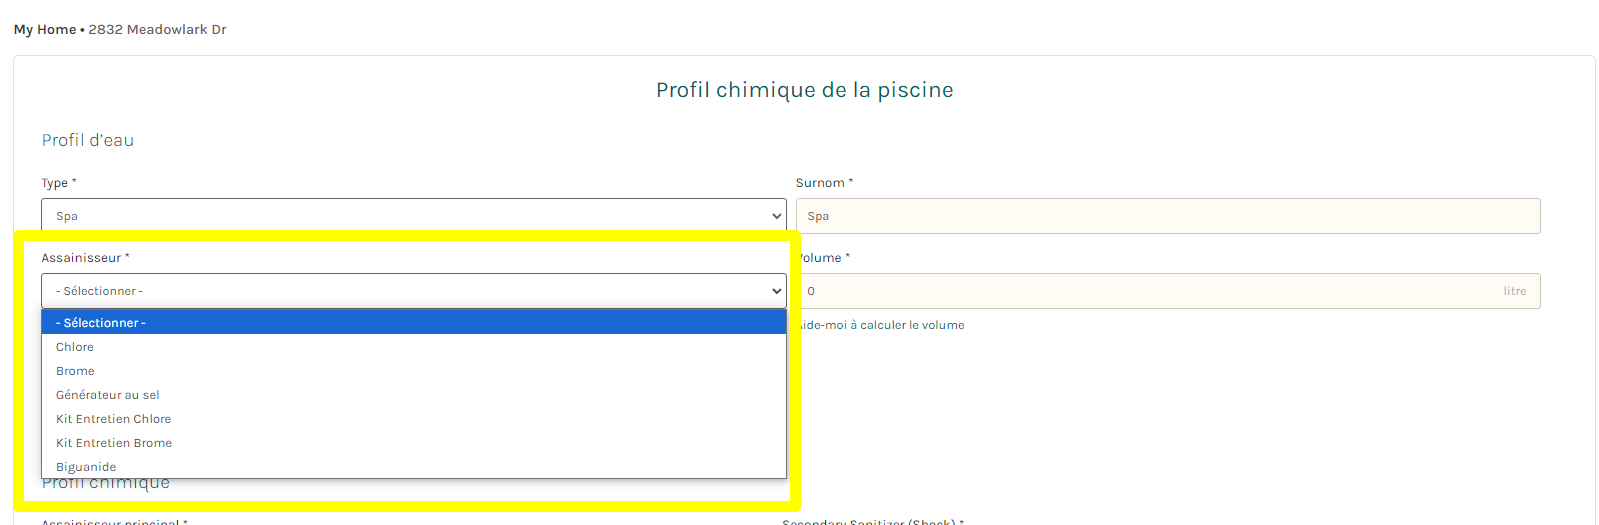This screenshot has height=525, width=1599.
Task: Select Générateur au sel option
Action: [x=414, y=395]
